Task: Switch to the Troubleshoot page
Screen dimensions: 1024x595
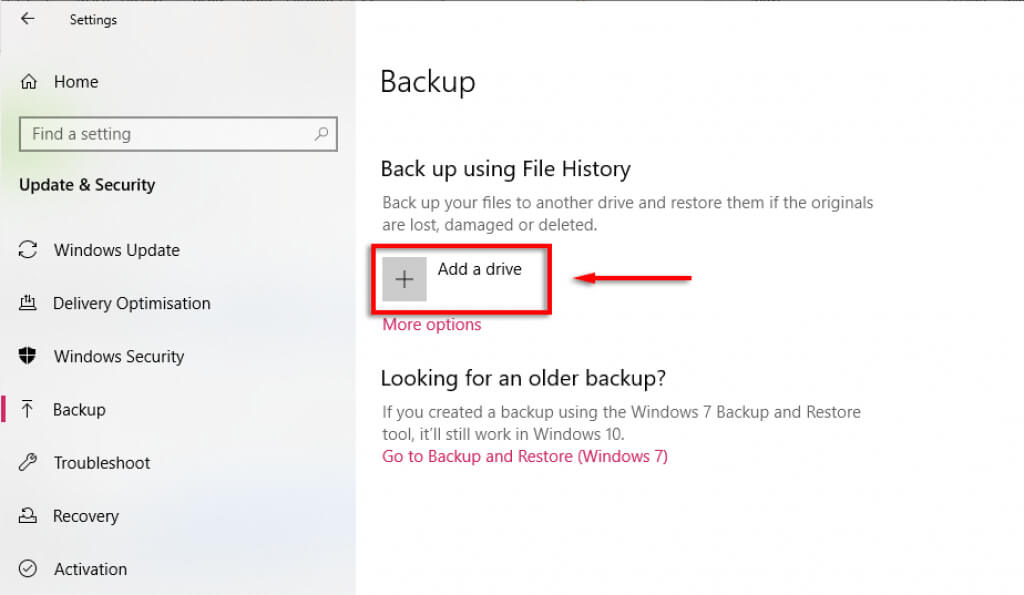Action: pyautogui.click(x=101, y=463)
